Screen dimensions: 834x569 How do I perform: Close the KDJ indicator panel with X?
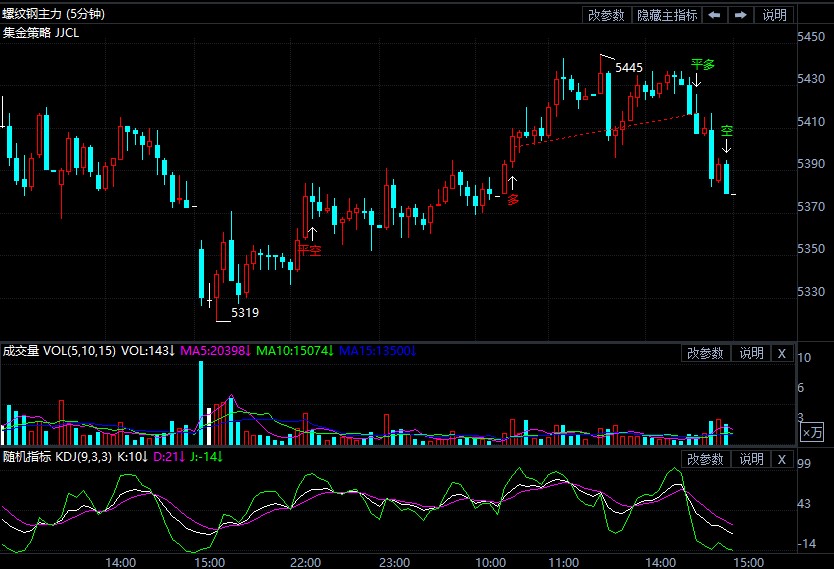(x=782, y=459)
